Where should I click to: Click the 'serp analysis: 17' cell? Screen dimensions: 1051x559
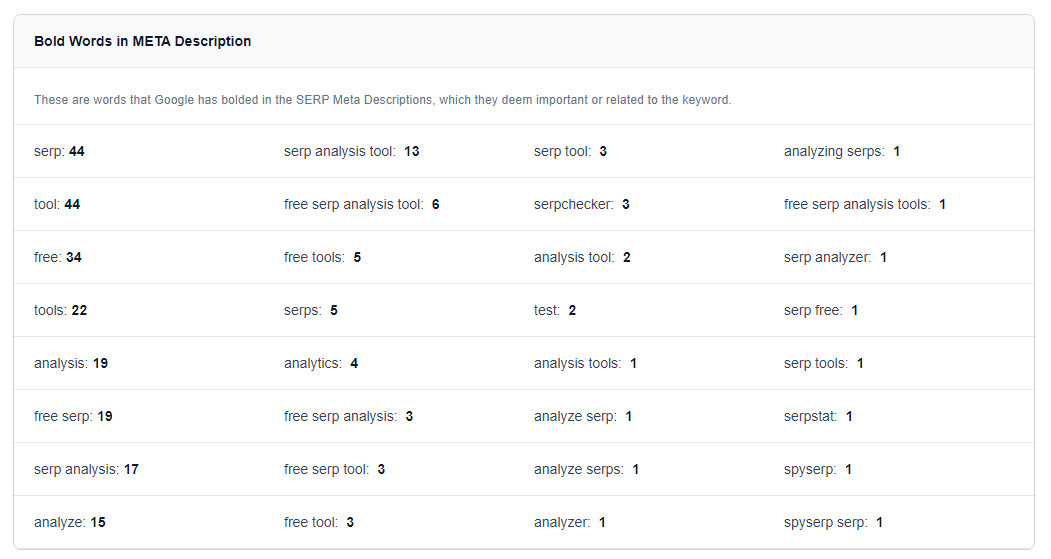click(86, 469)
